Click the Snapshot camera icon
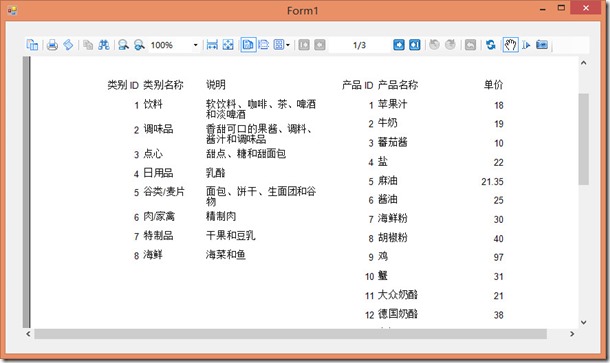The width and height of the screenshot is (610, 363). 542,45
